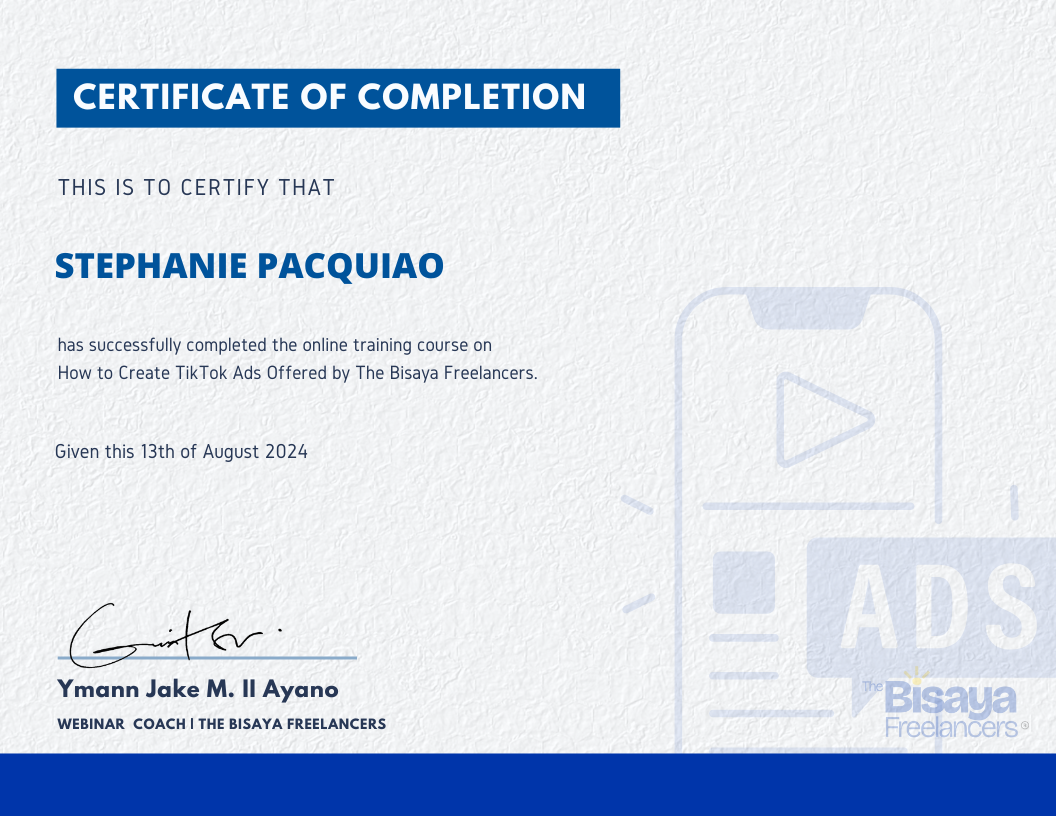Select the date line Given this 13th of August
This screenshot has height=816, width=1056.
point(182,451)
